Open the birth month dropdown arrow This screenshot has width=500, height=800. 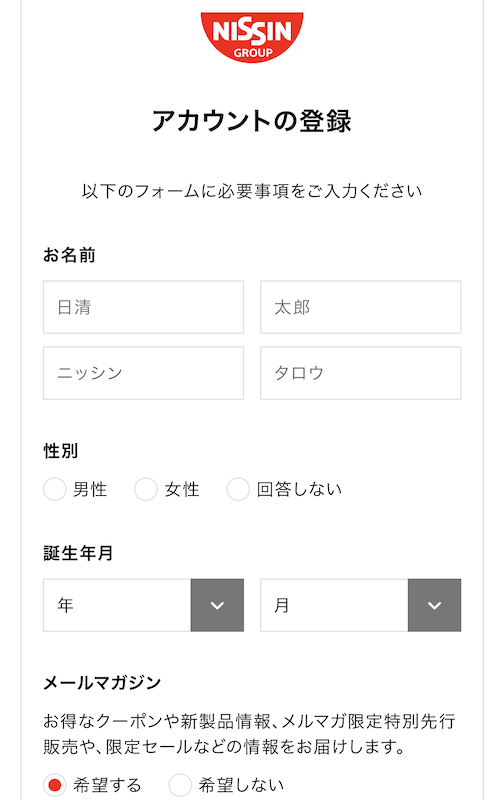(x=434, y=605)
